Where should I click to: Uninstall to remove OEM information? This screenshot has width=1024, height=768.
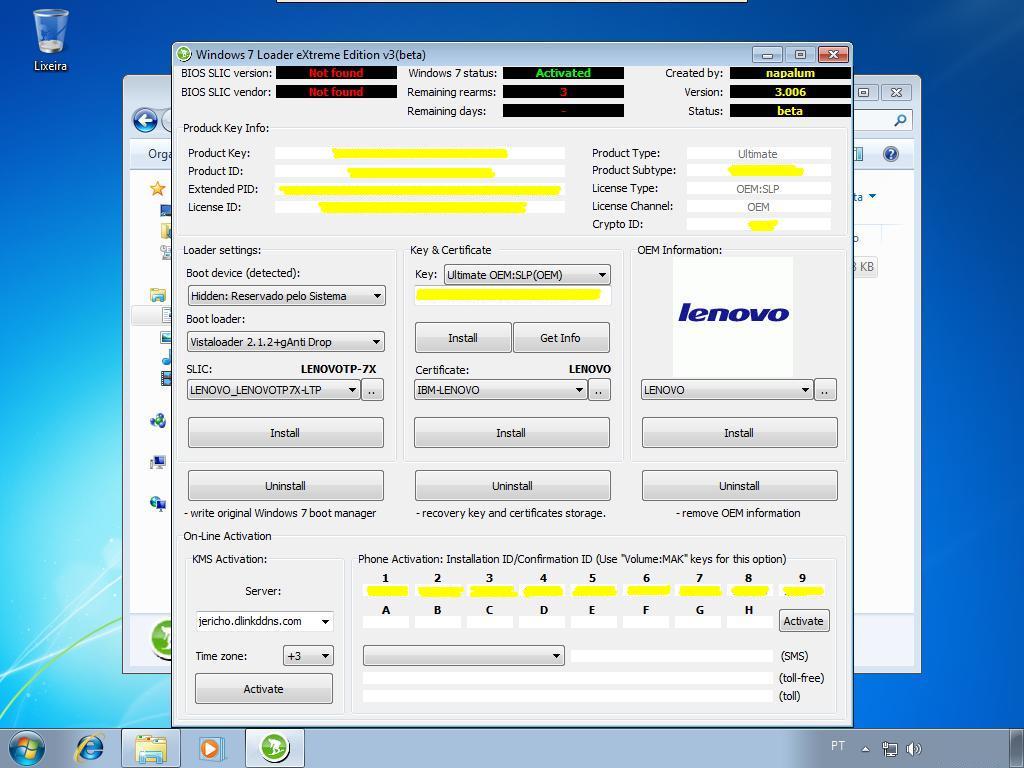point(739,486)
